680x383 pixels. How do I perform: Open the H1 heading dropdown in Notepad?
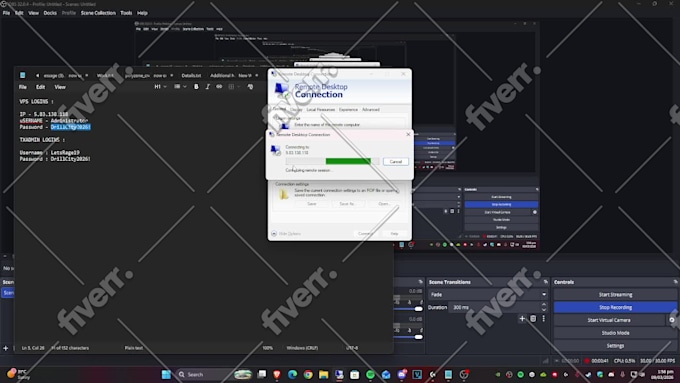click(160, 87)
